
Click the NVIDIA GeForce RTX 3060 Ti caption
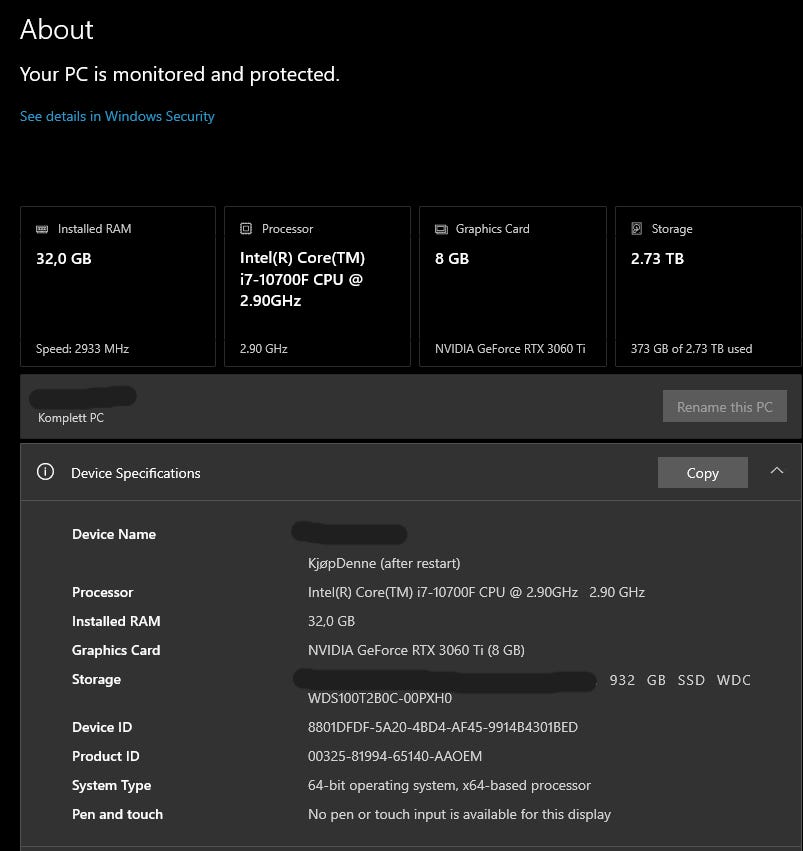point(510,349)
